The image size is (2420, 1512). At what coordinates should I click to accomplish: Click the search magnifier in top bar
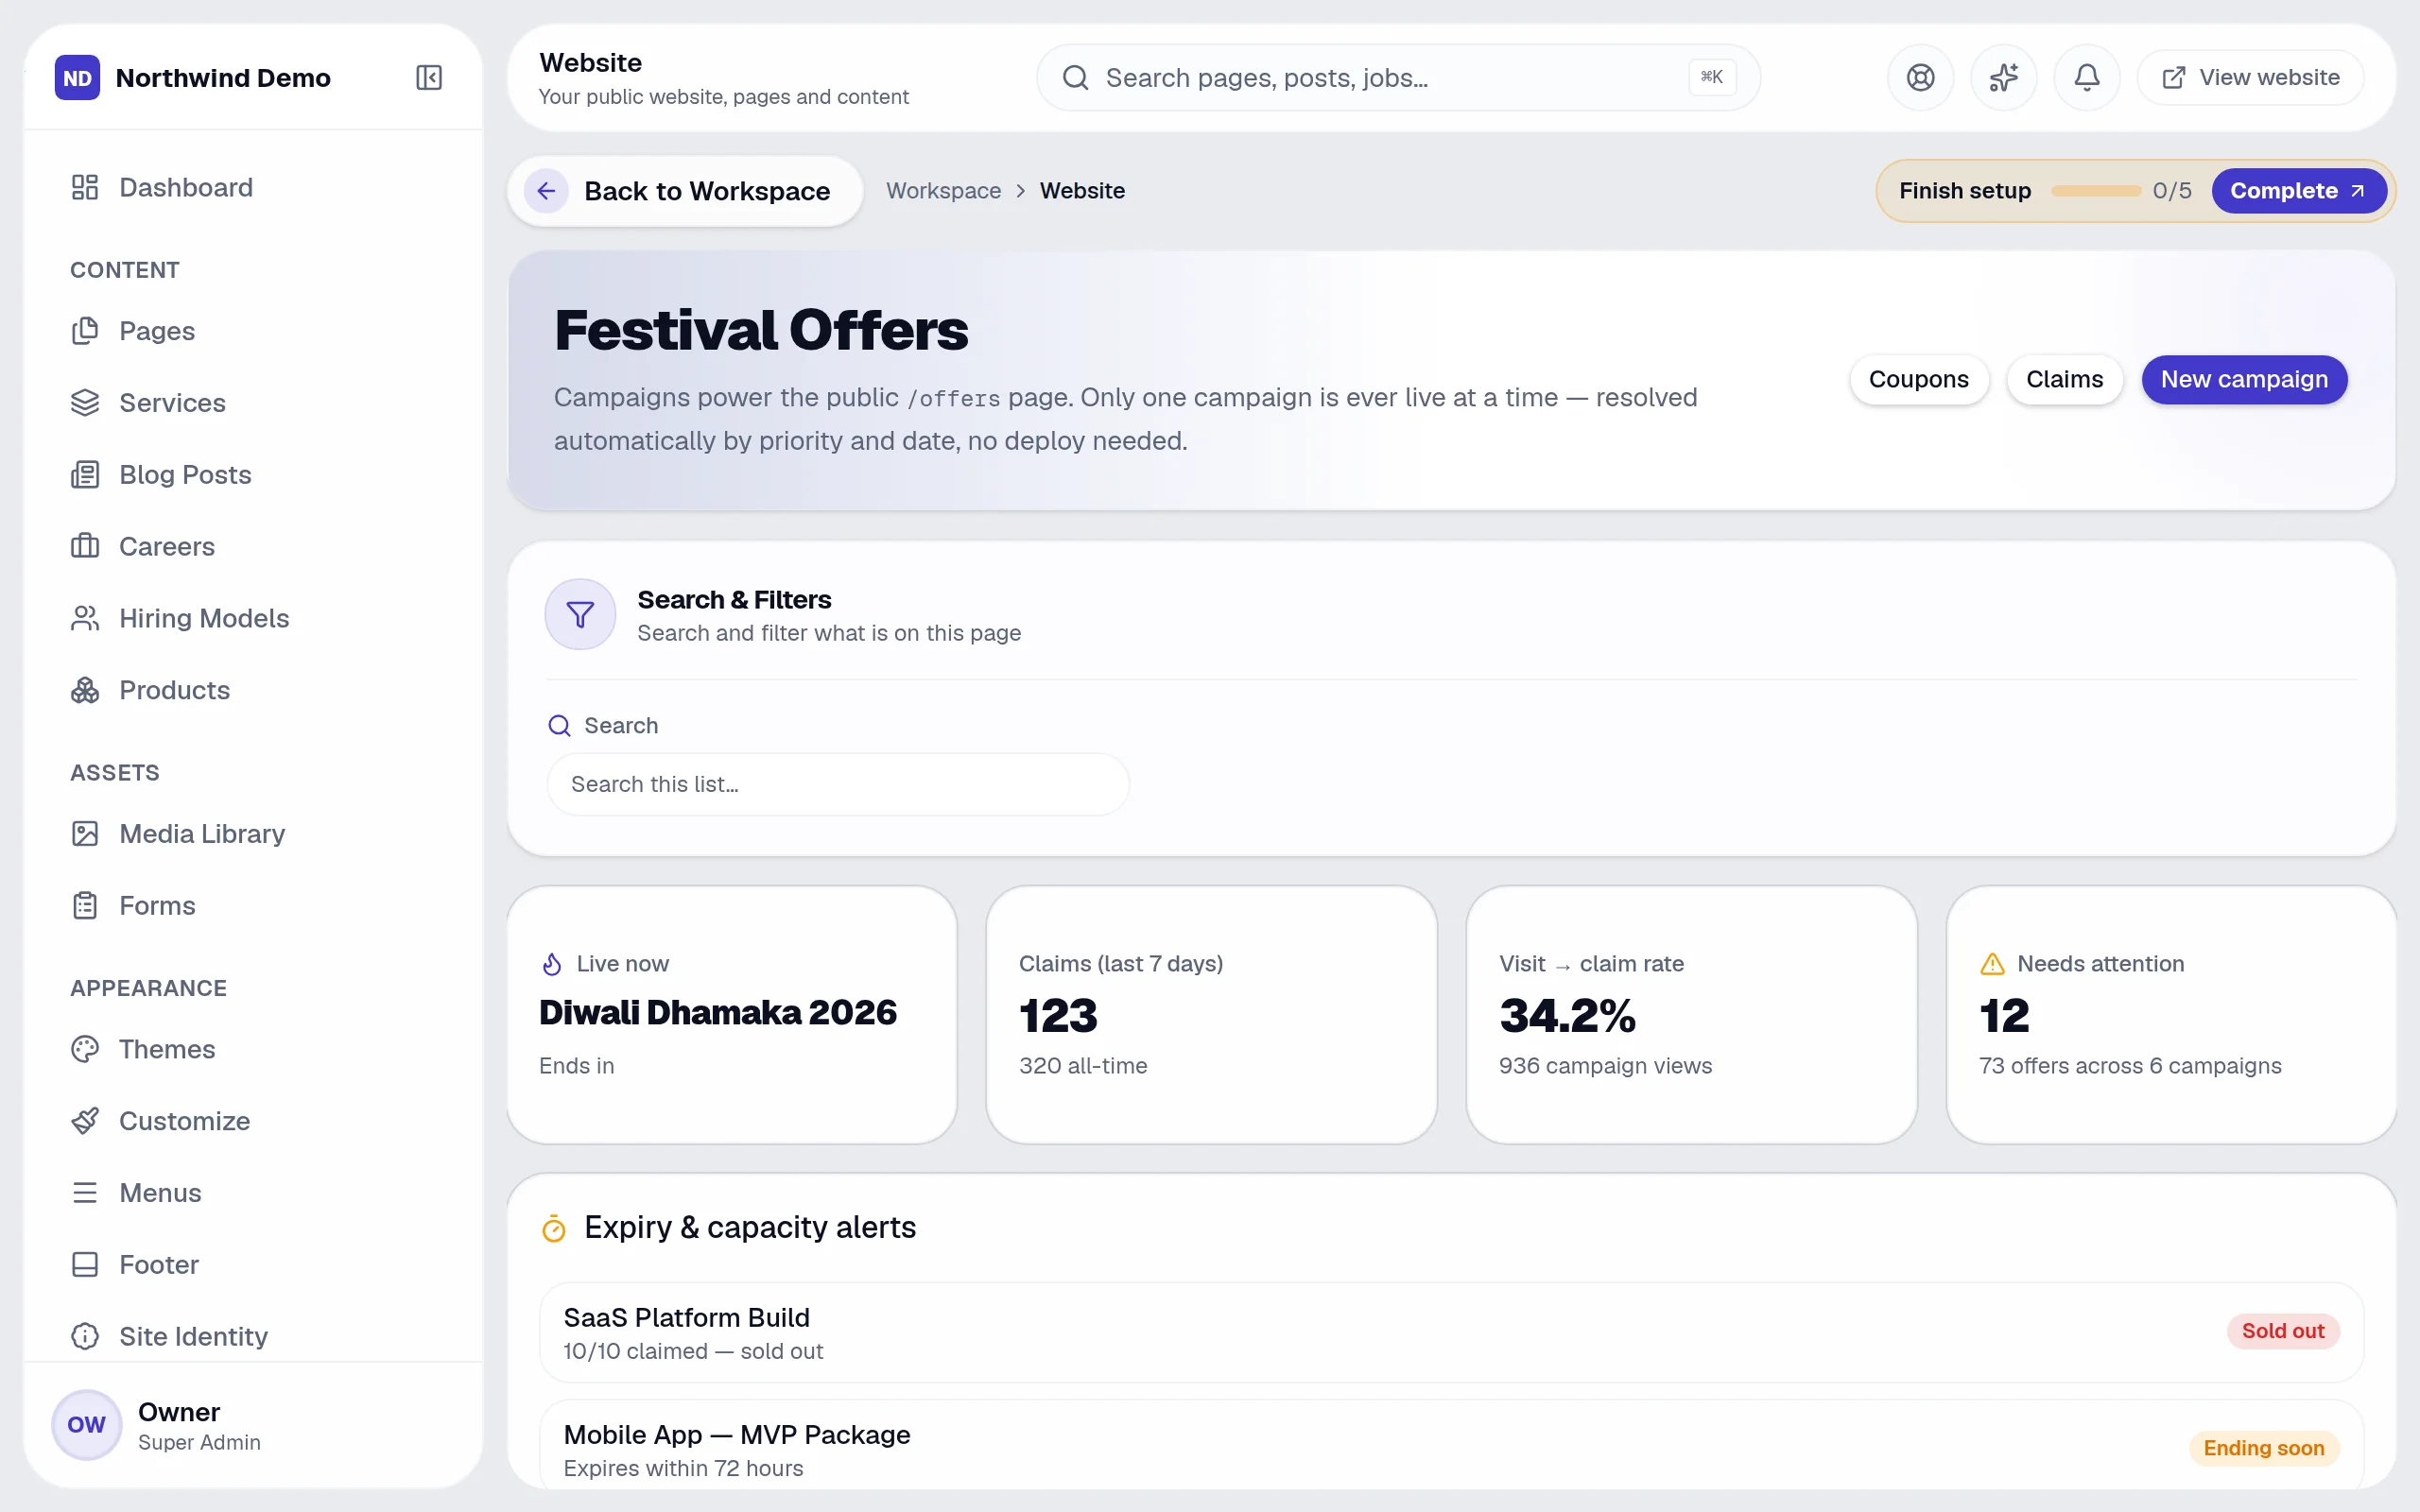point(1075,78)
